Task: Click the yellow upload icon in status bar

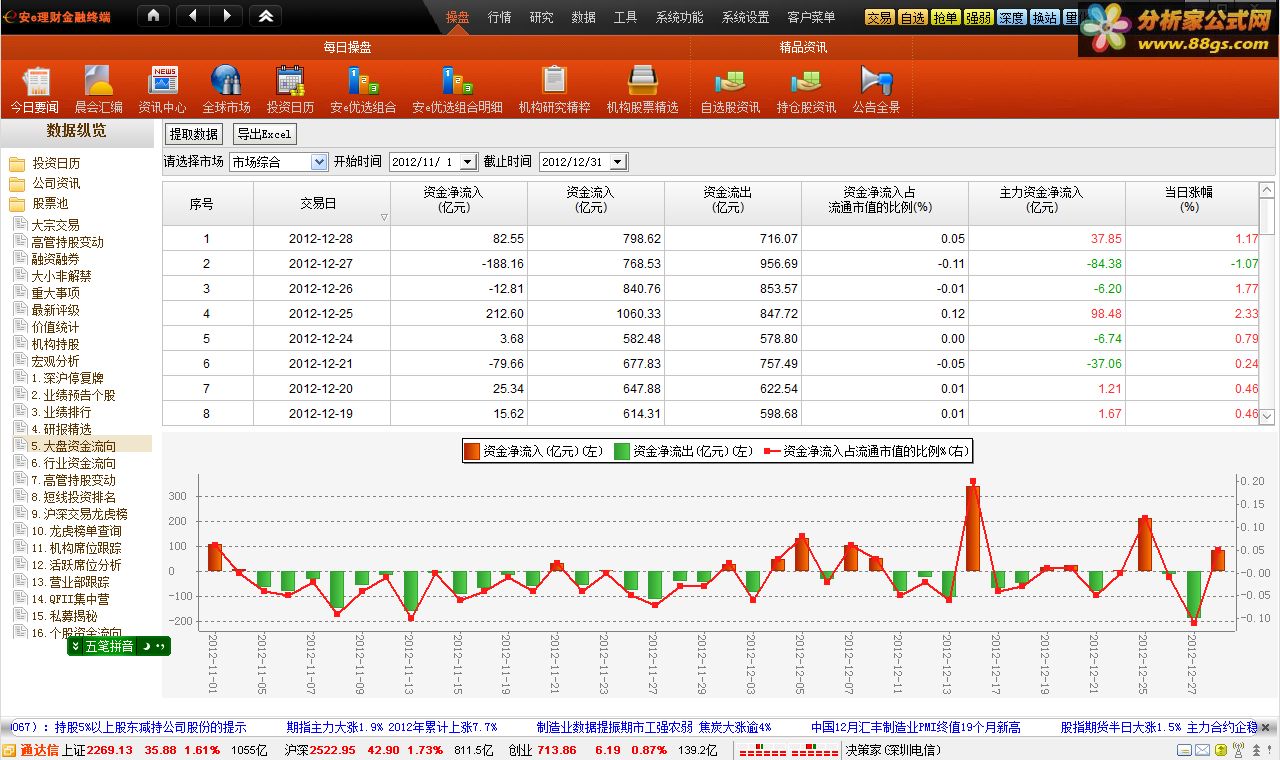Action: 1220,750
